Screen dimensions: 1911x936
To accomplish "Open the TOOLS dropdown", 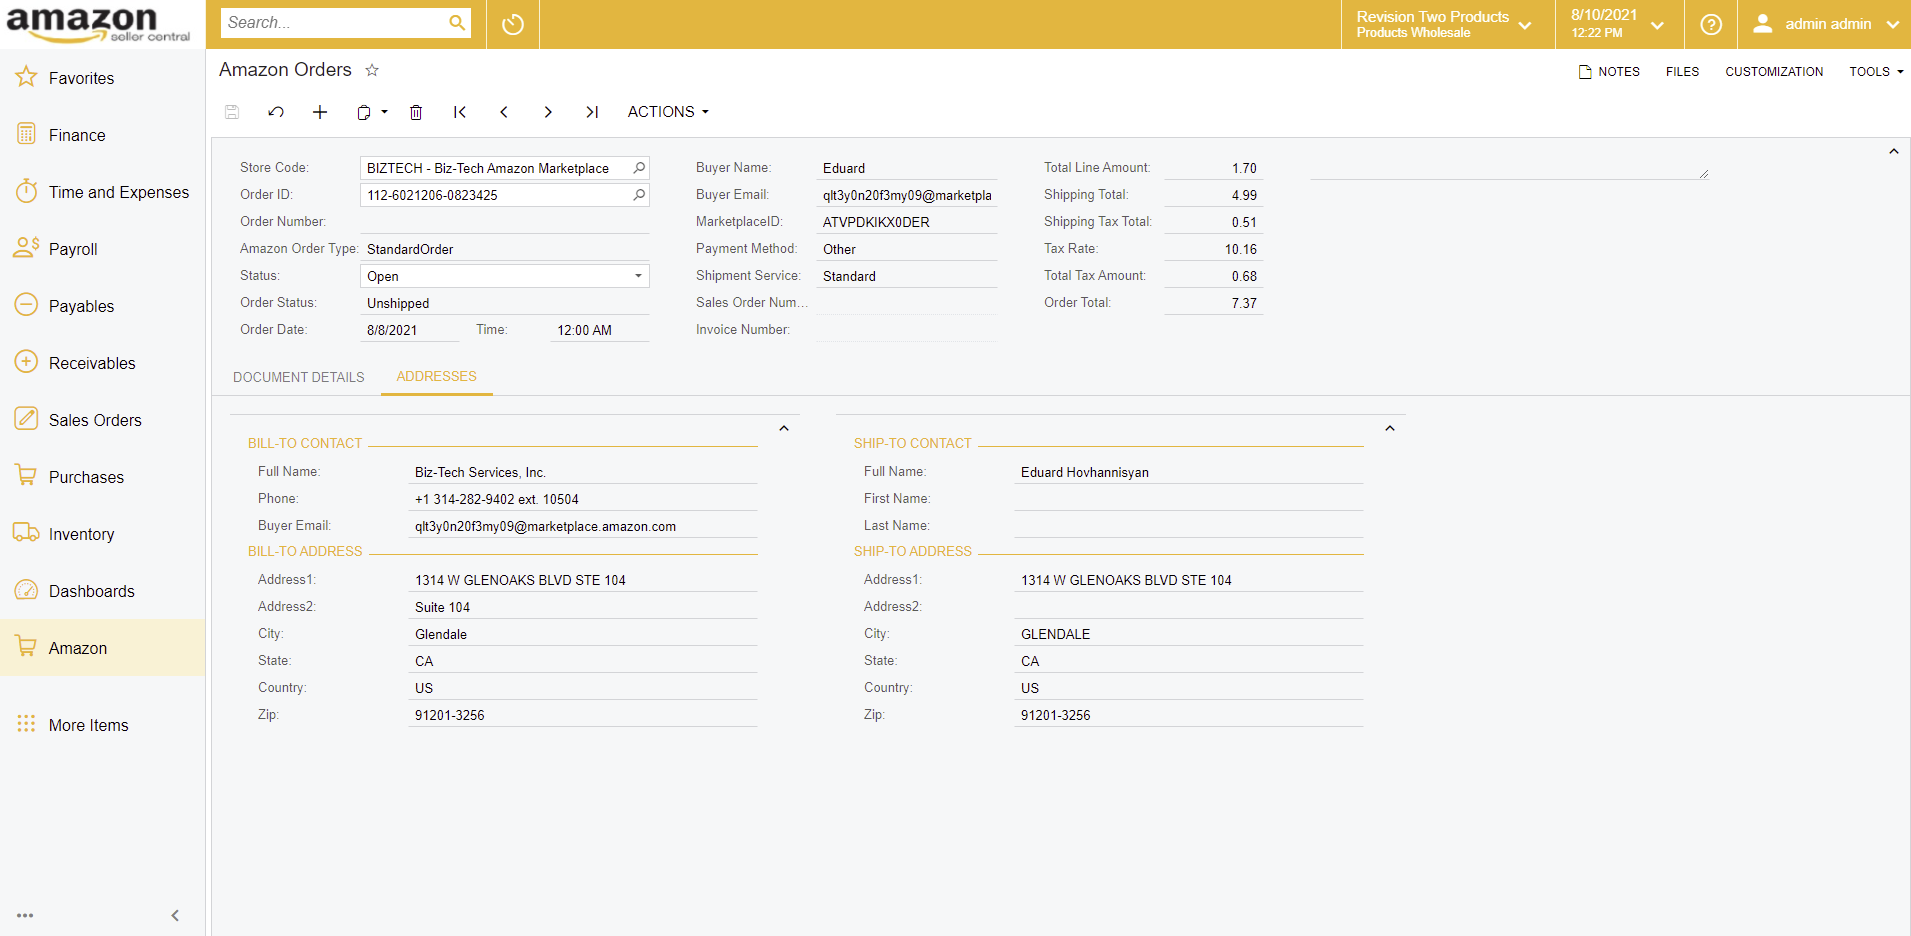I will 1876,72.
